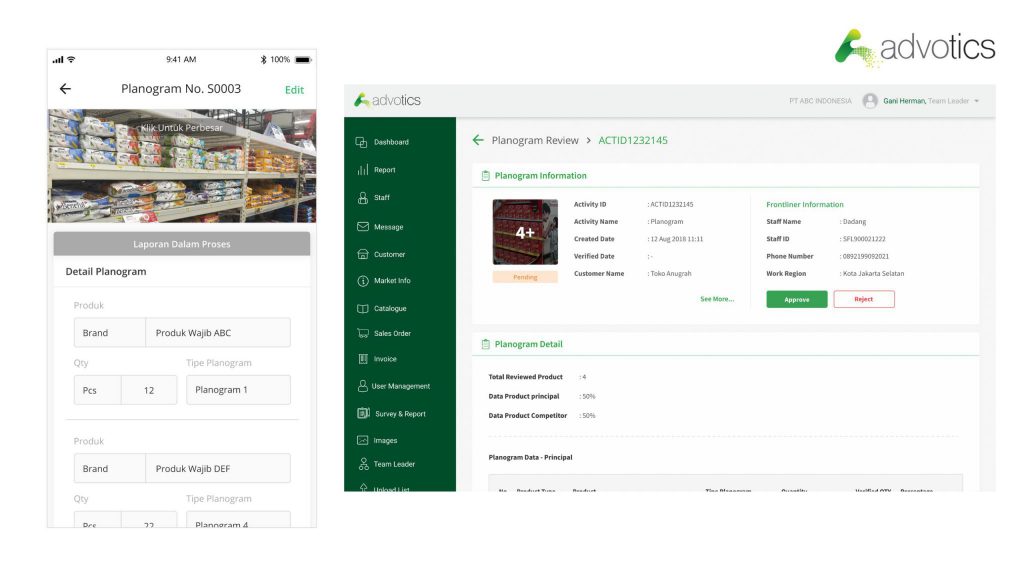Click the created date 12 Aug 2018 11:11
The height and width of the screenshot is (576, 1024).
(677, 239)
